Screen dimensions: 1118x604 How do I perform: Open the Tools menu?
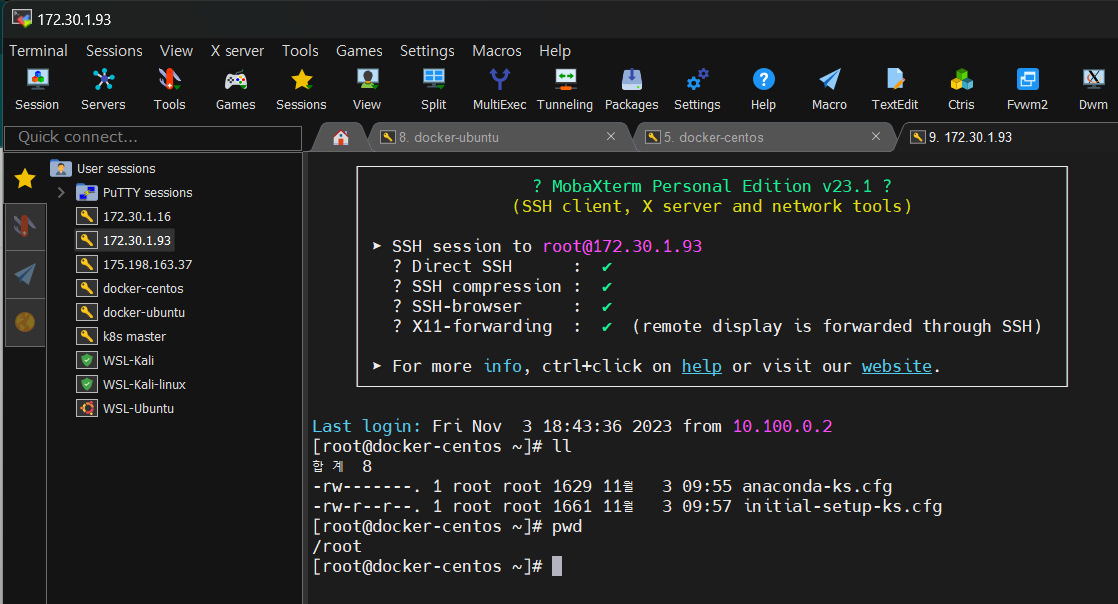click(x=300, y=51)
